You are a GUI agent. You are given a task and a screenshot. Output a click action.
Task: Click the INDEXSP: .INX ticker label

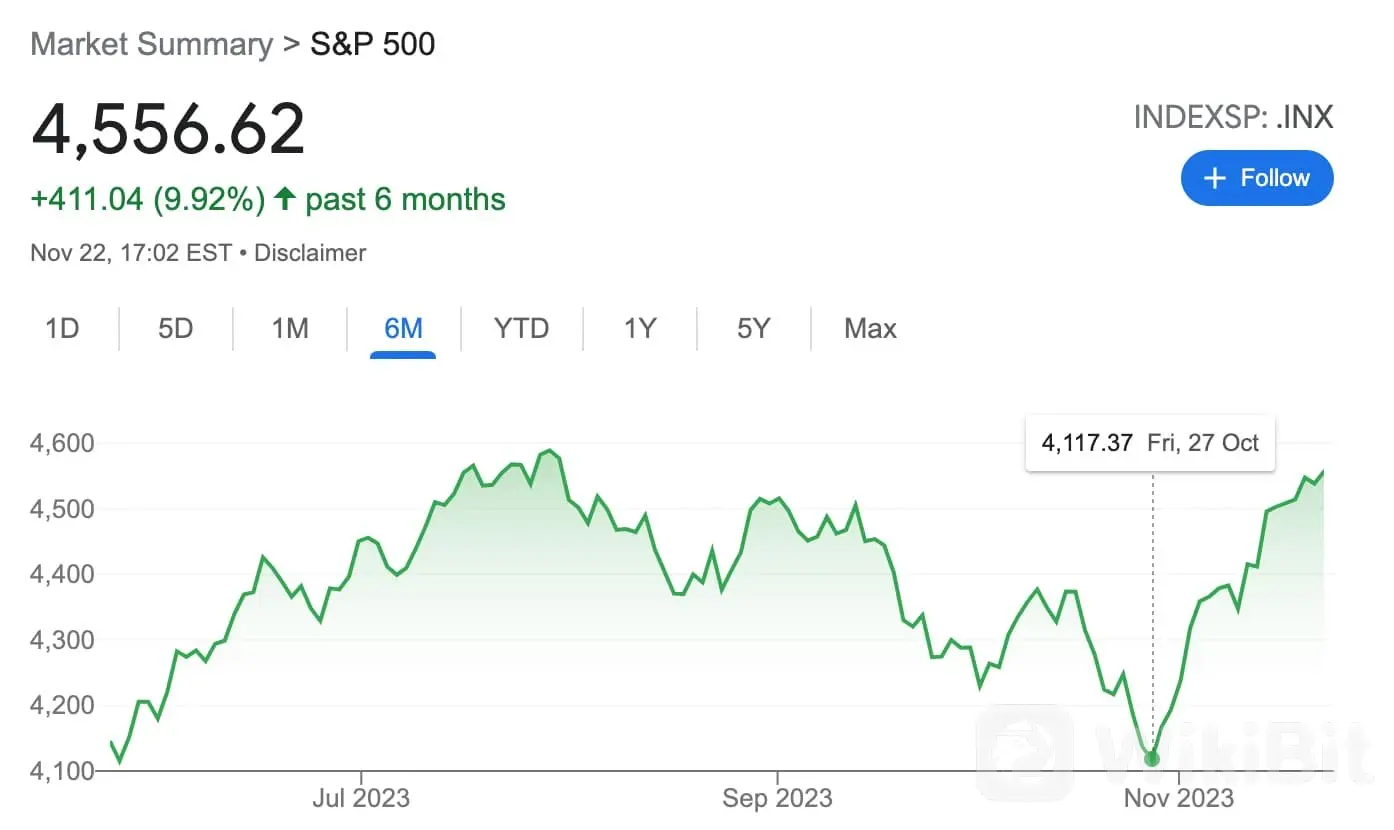pos(1233,117)
